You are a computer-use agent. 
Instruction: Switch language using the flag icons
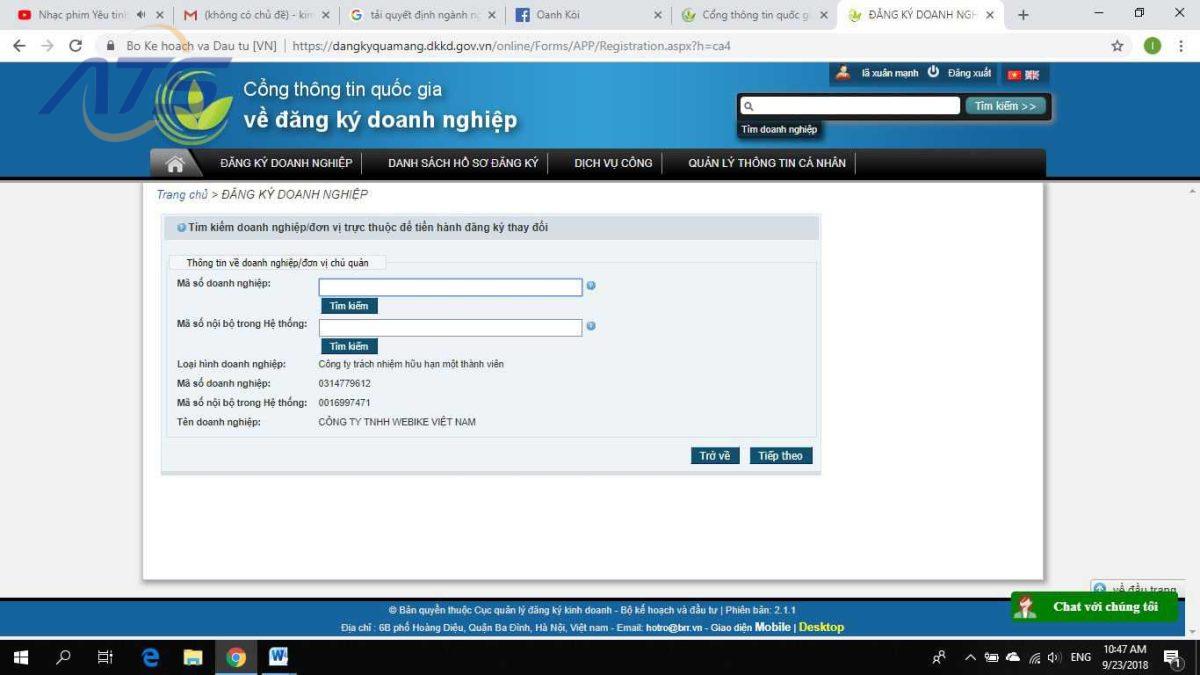coord(1023,74)
